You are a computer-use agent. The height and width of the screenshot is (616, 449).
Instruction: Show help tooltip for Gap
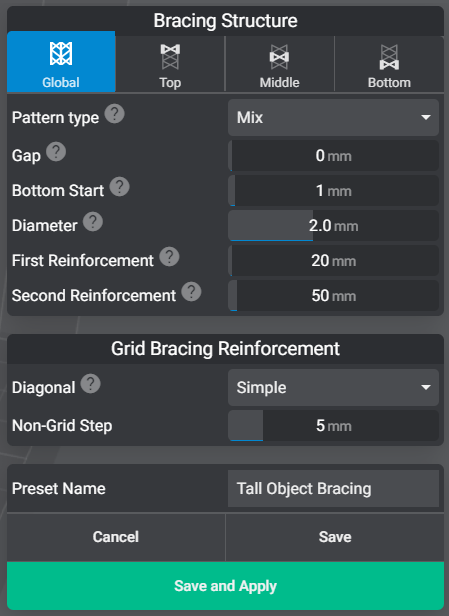[x=56, y=152]
